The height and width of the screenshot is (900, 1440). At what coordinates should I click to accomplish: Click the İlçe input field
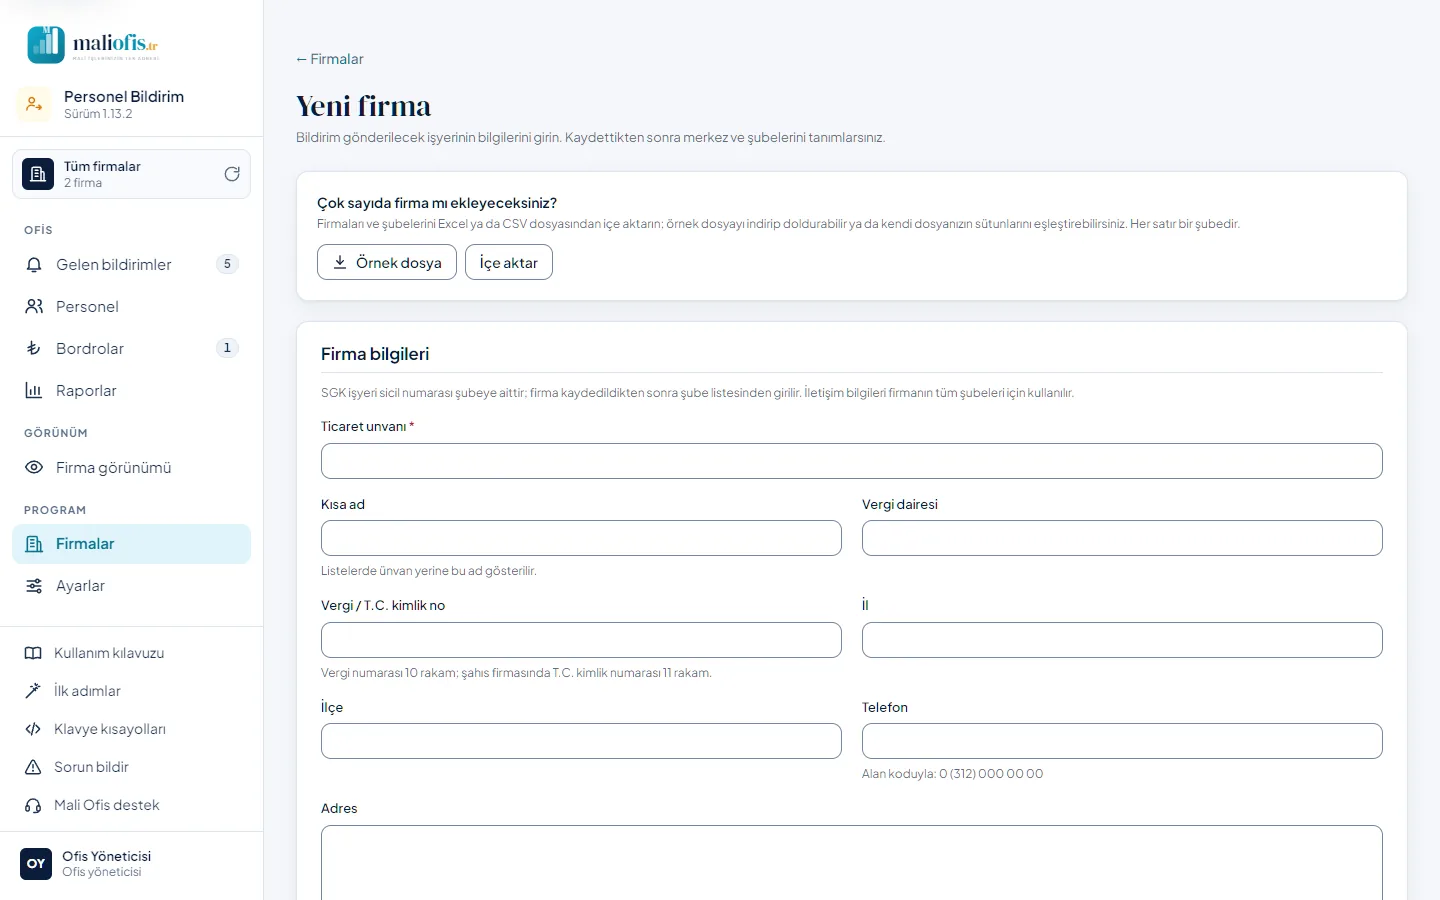(x=581, y=741)
